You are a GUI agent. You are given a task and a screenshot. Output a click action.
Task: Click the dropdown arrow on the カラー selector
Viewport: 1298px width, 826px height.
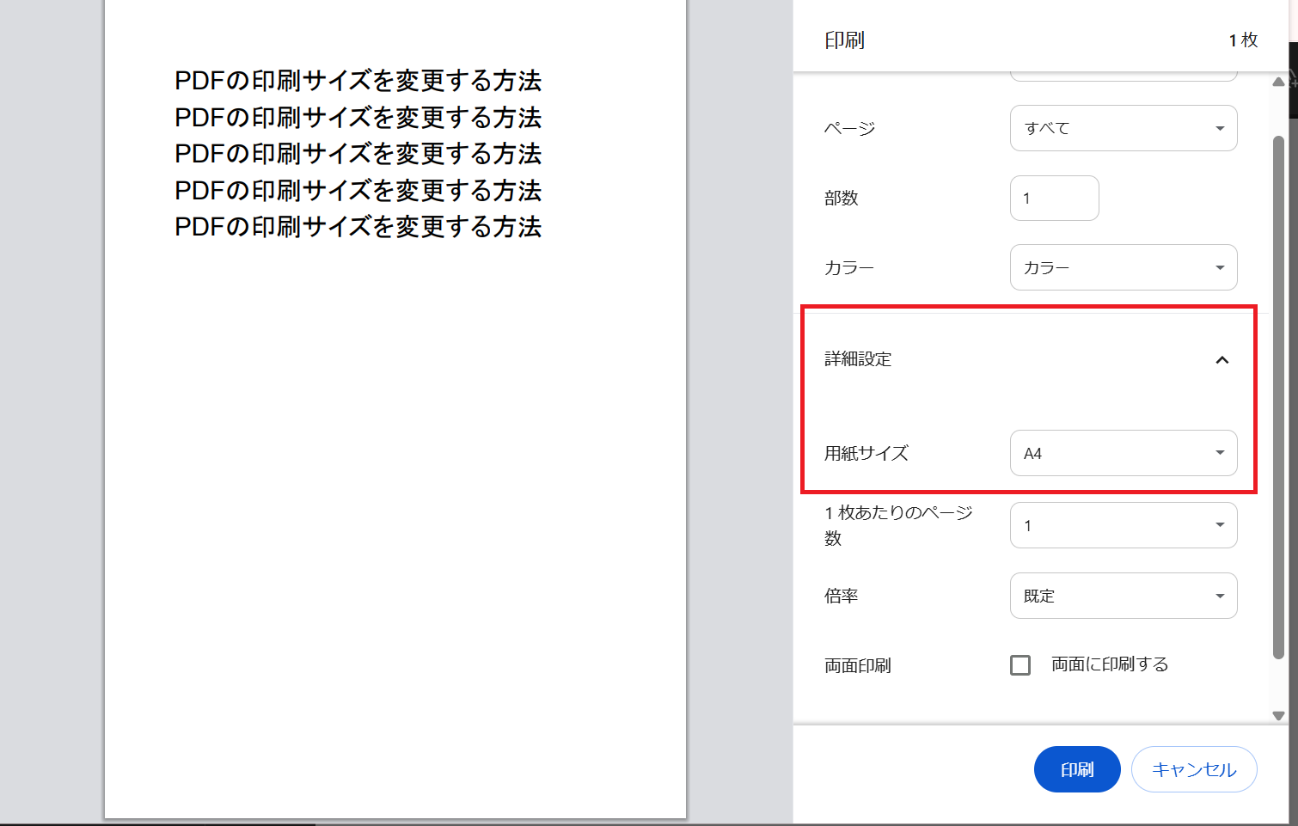point(1219,267)
